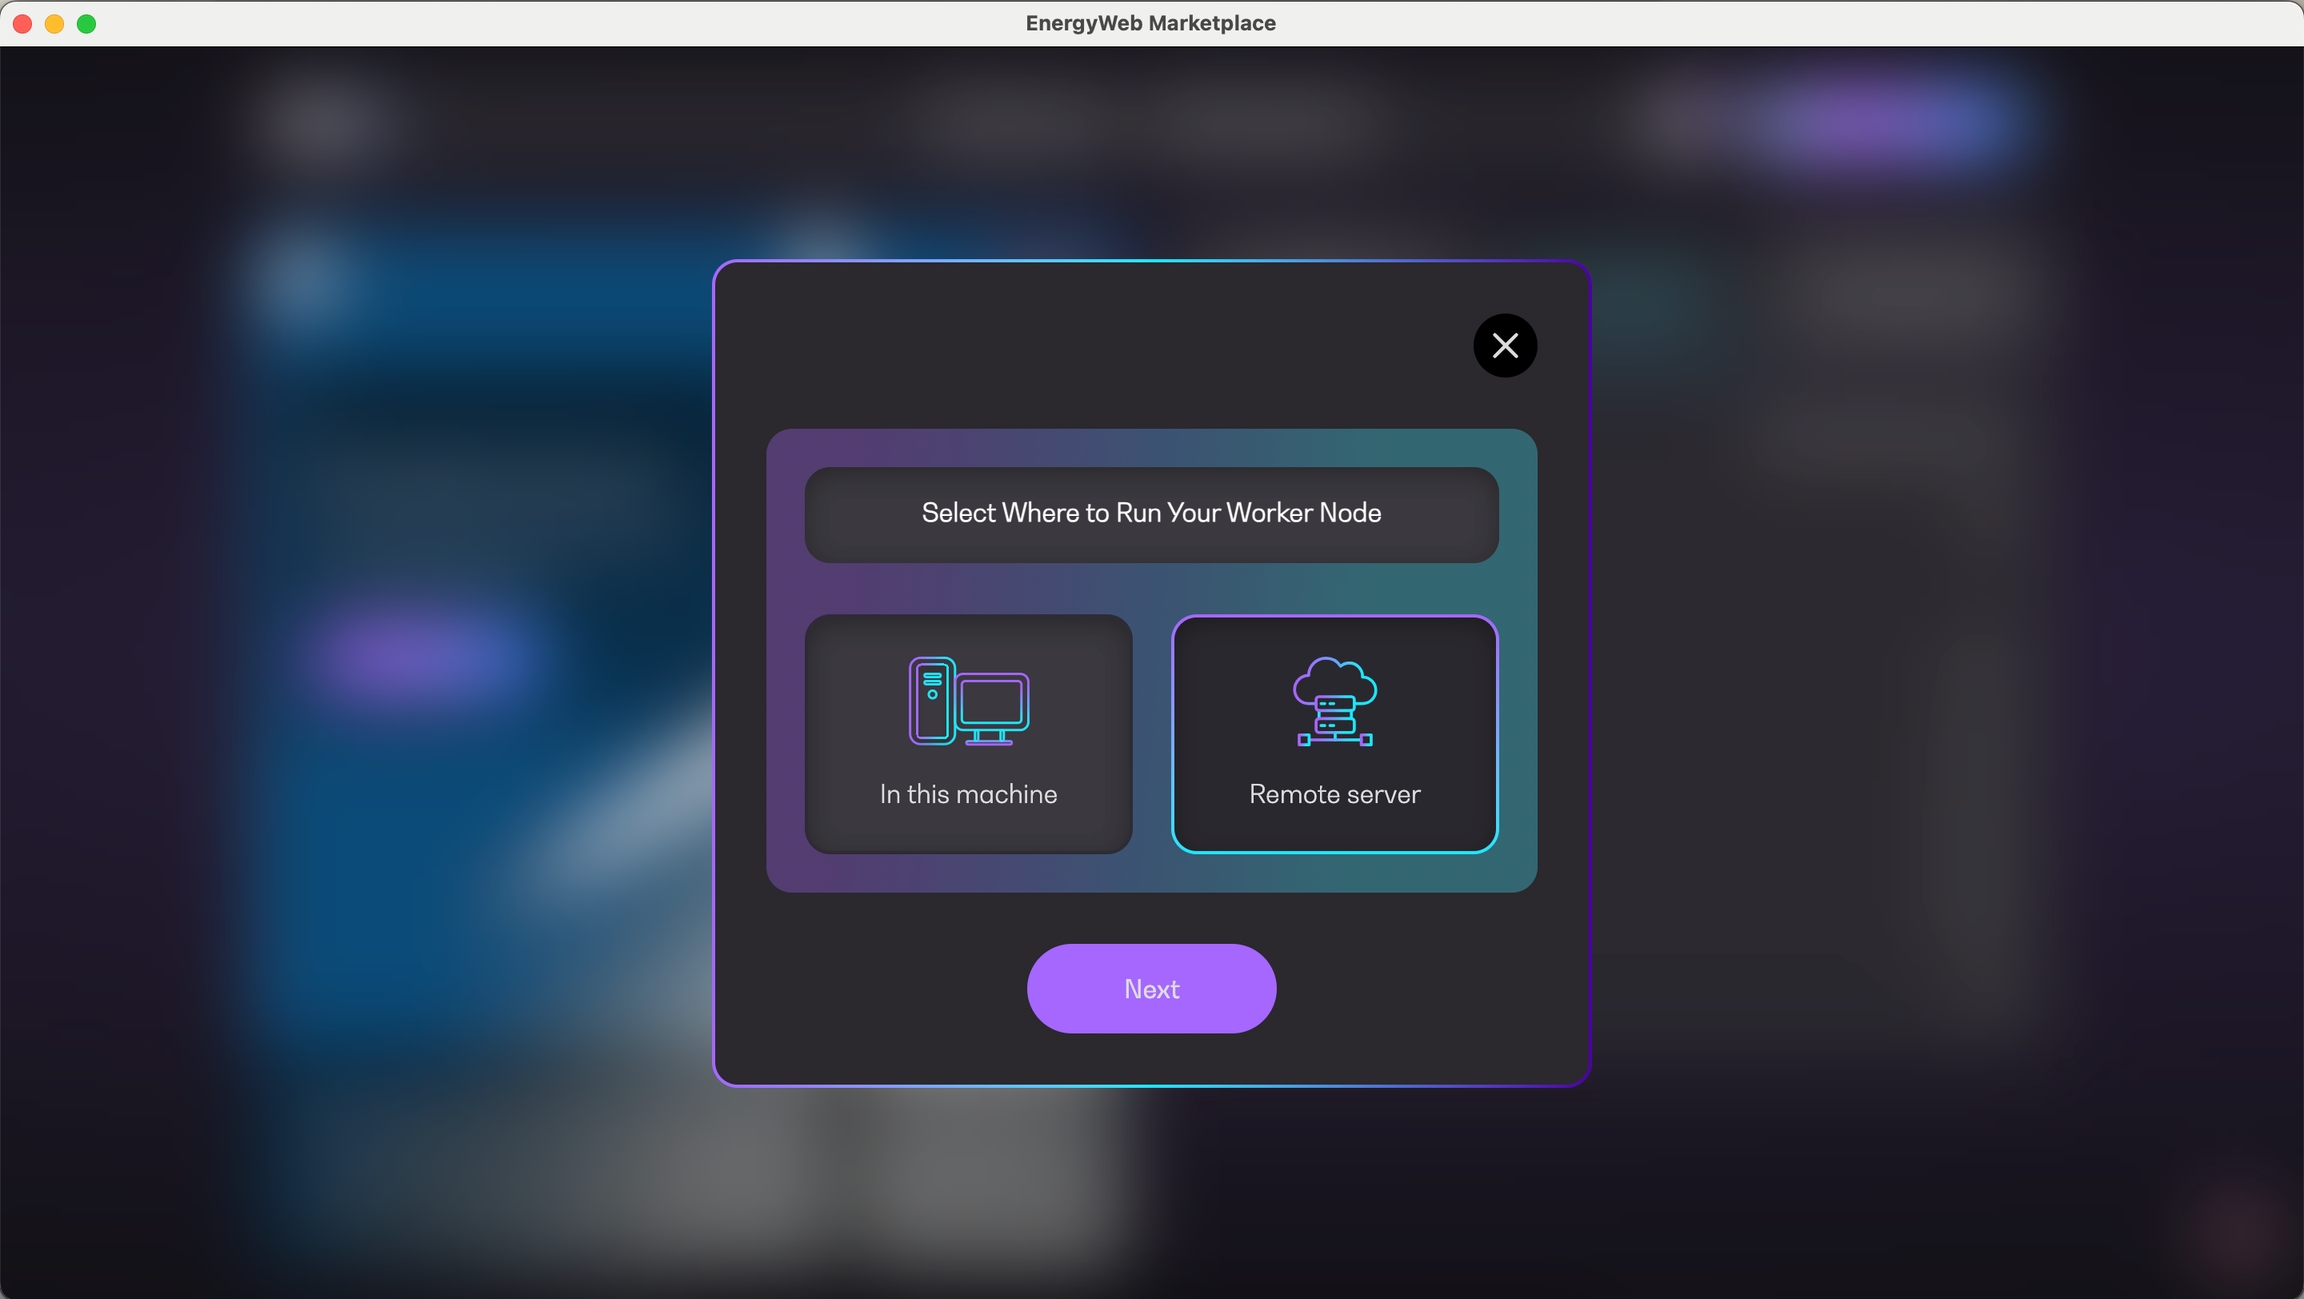
Task: Click the cloud server icon
Action: tap(1334, 701)
